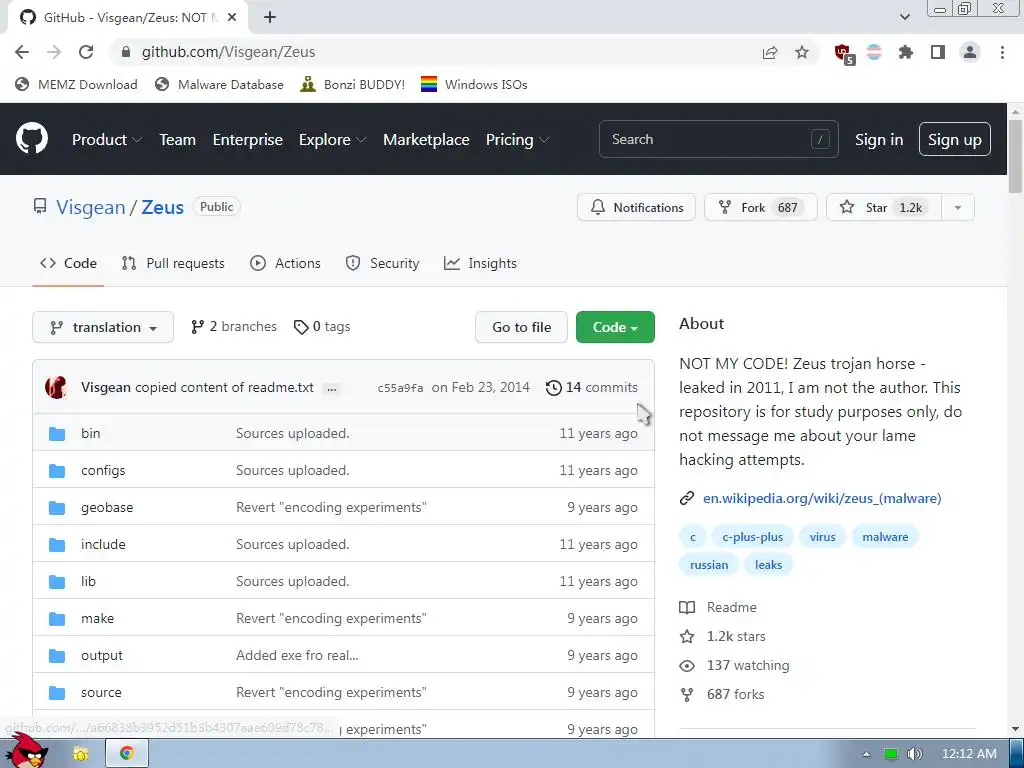Open the 14 commits history

click(592, 387)
